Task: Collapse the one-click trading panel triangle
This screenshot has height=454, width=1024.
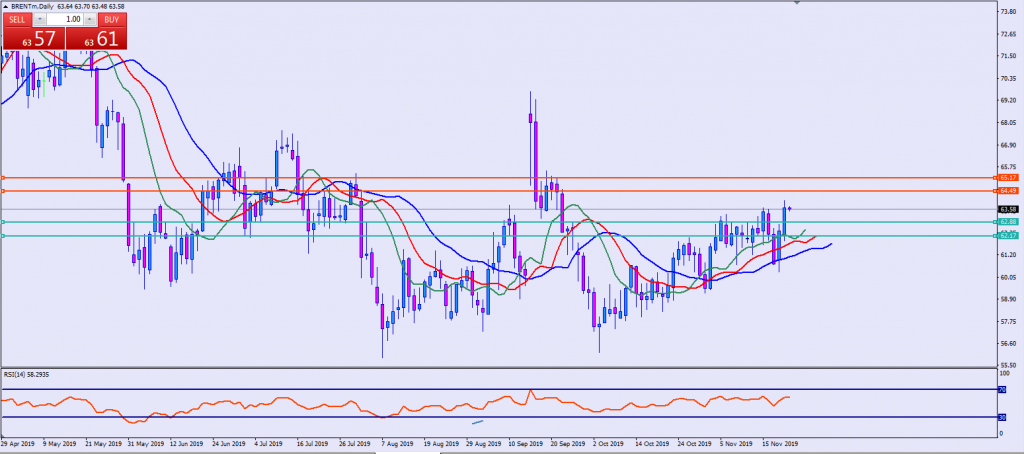Action: click(x=5, y=5)
